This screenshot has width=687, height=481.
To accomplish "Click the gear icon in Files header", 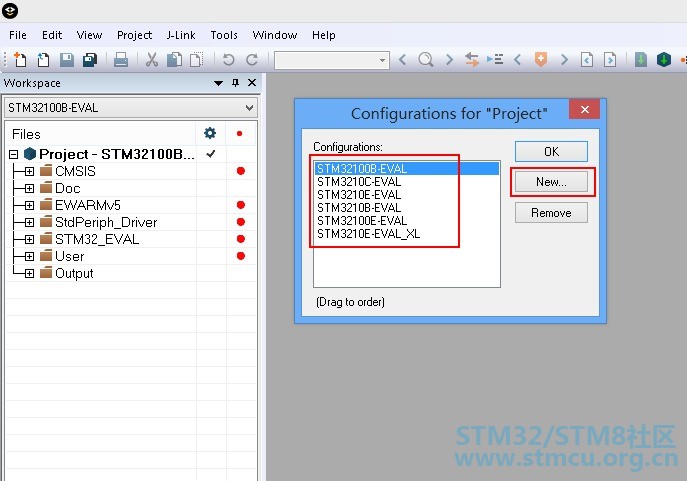I will (x=210, y=133).
